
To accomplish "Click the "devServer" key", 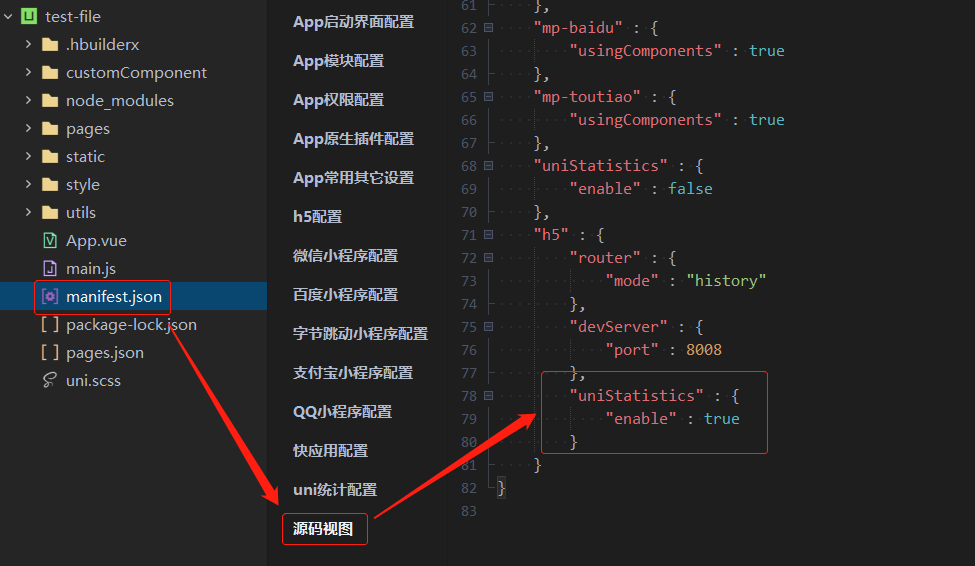I will pyautogui.click(x=619, y=327).
